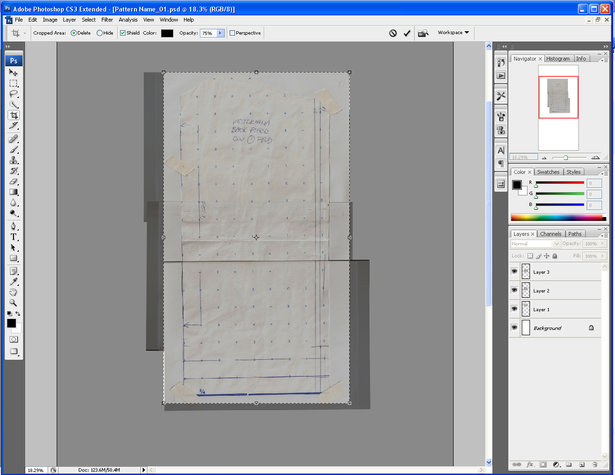Select the Eyedropper tool
This screenshot has height=475, width=615.
(x=13, y=282)
